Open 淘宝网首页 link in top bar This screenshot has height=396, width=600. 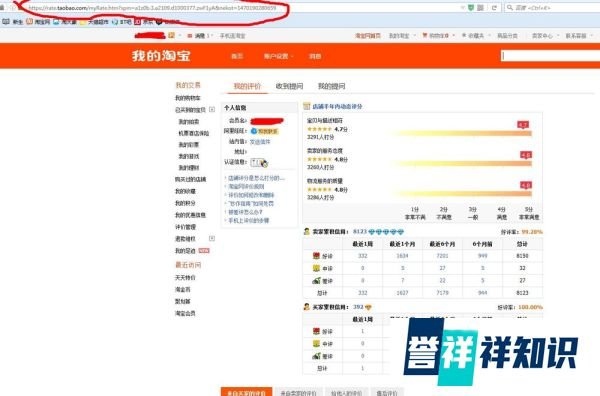click(368, 36)
